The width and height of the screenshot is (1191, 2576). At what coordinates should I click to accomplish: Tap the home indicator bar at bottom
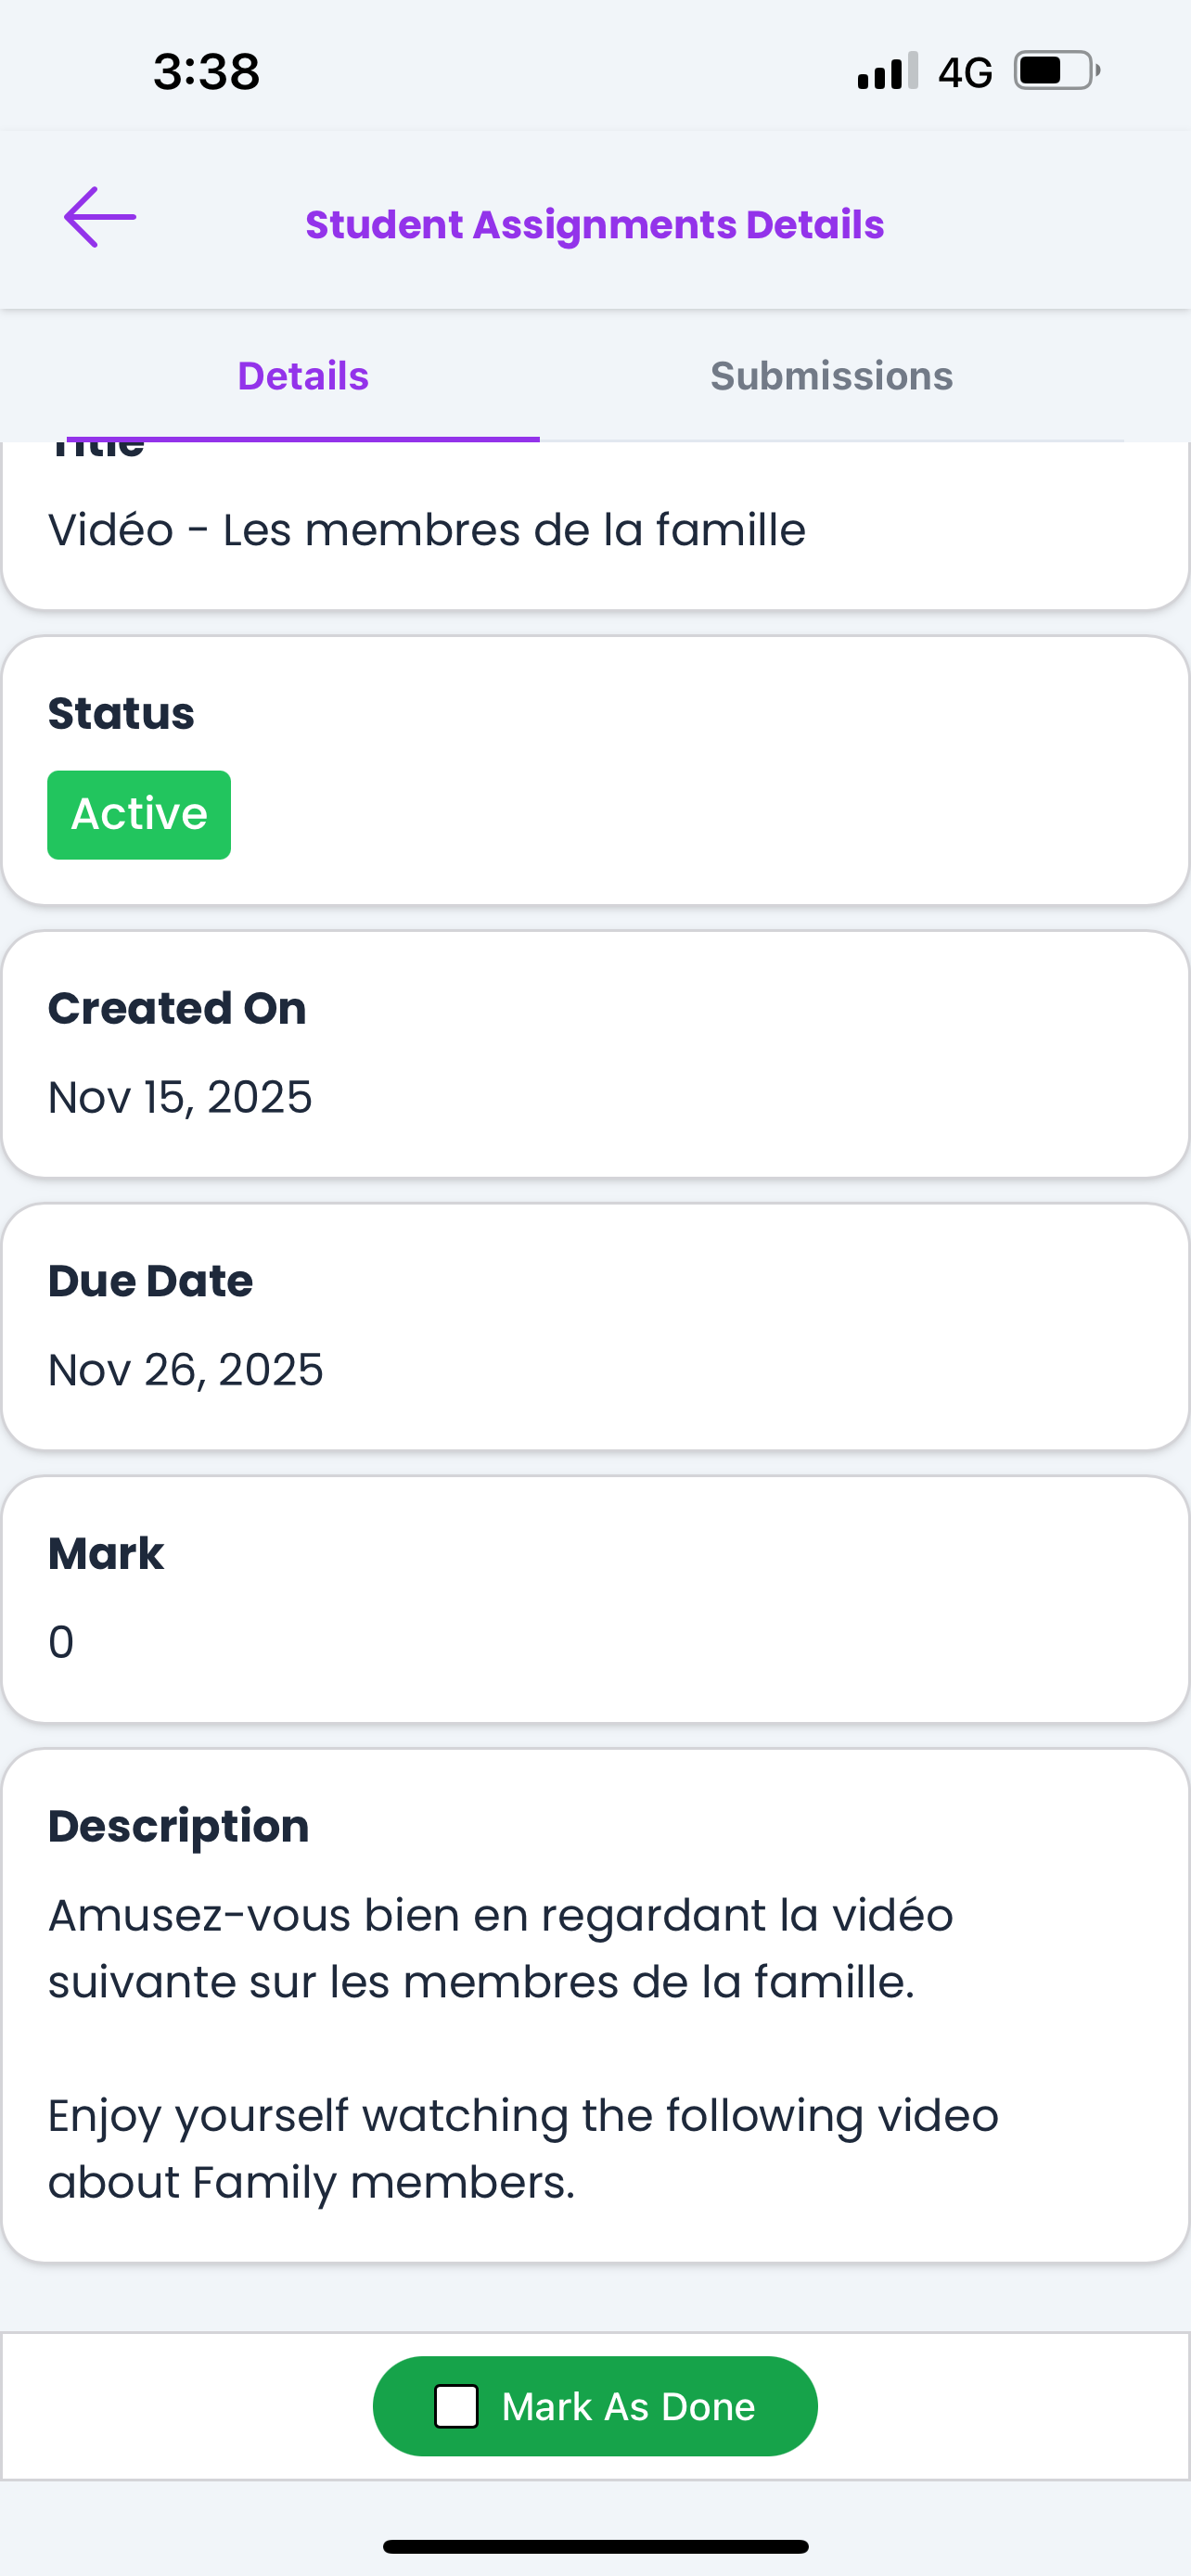(x=595, y=2546)
